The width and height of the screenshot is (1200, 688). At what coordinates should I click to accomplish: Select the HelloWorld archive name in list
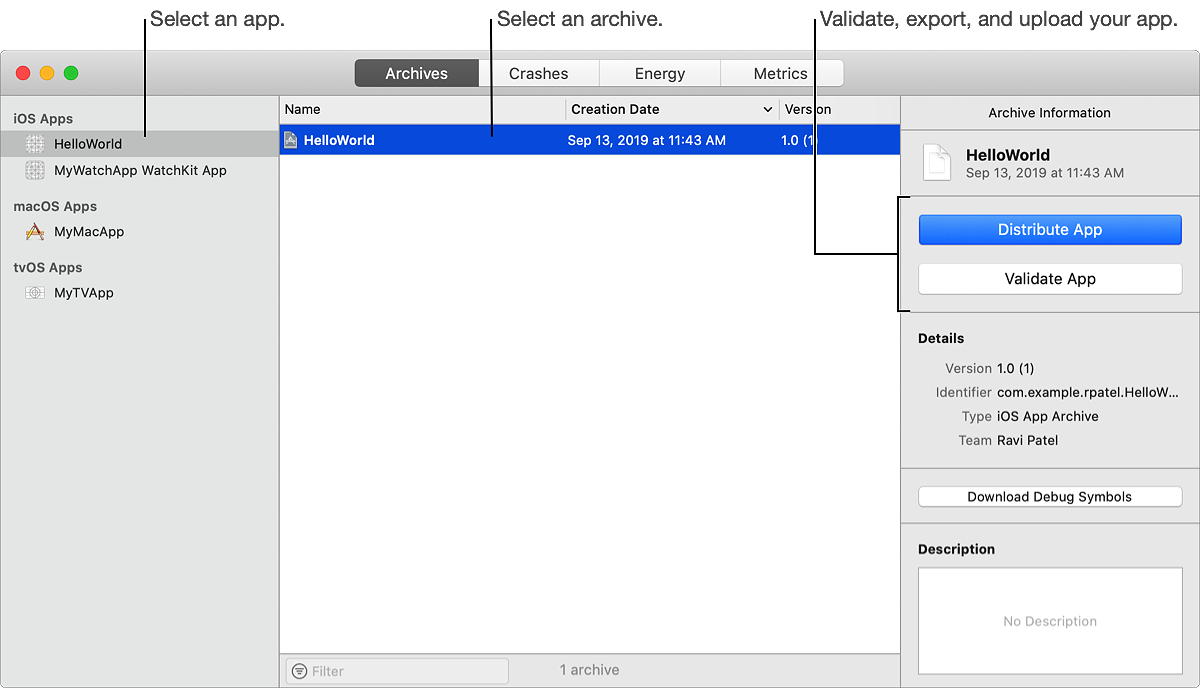click(339, 140)
